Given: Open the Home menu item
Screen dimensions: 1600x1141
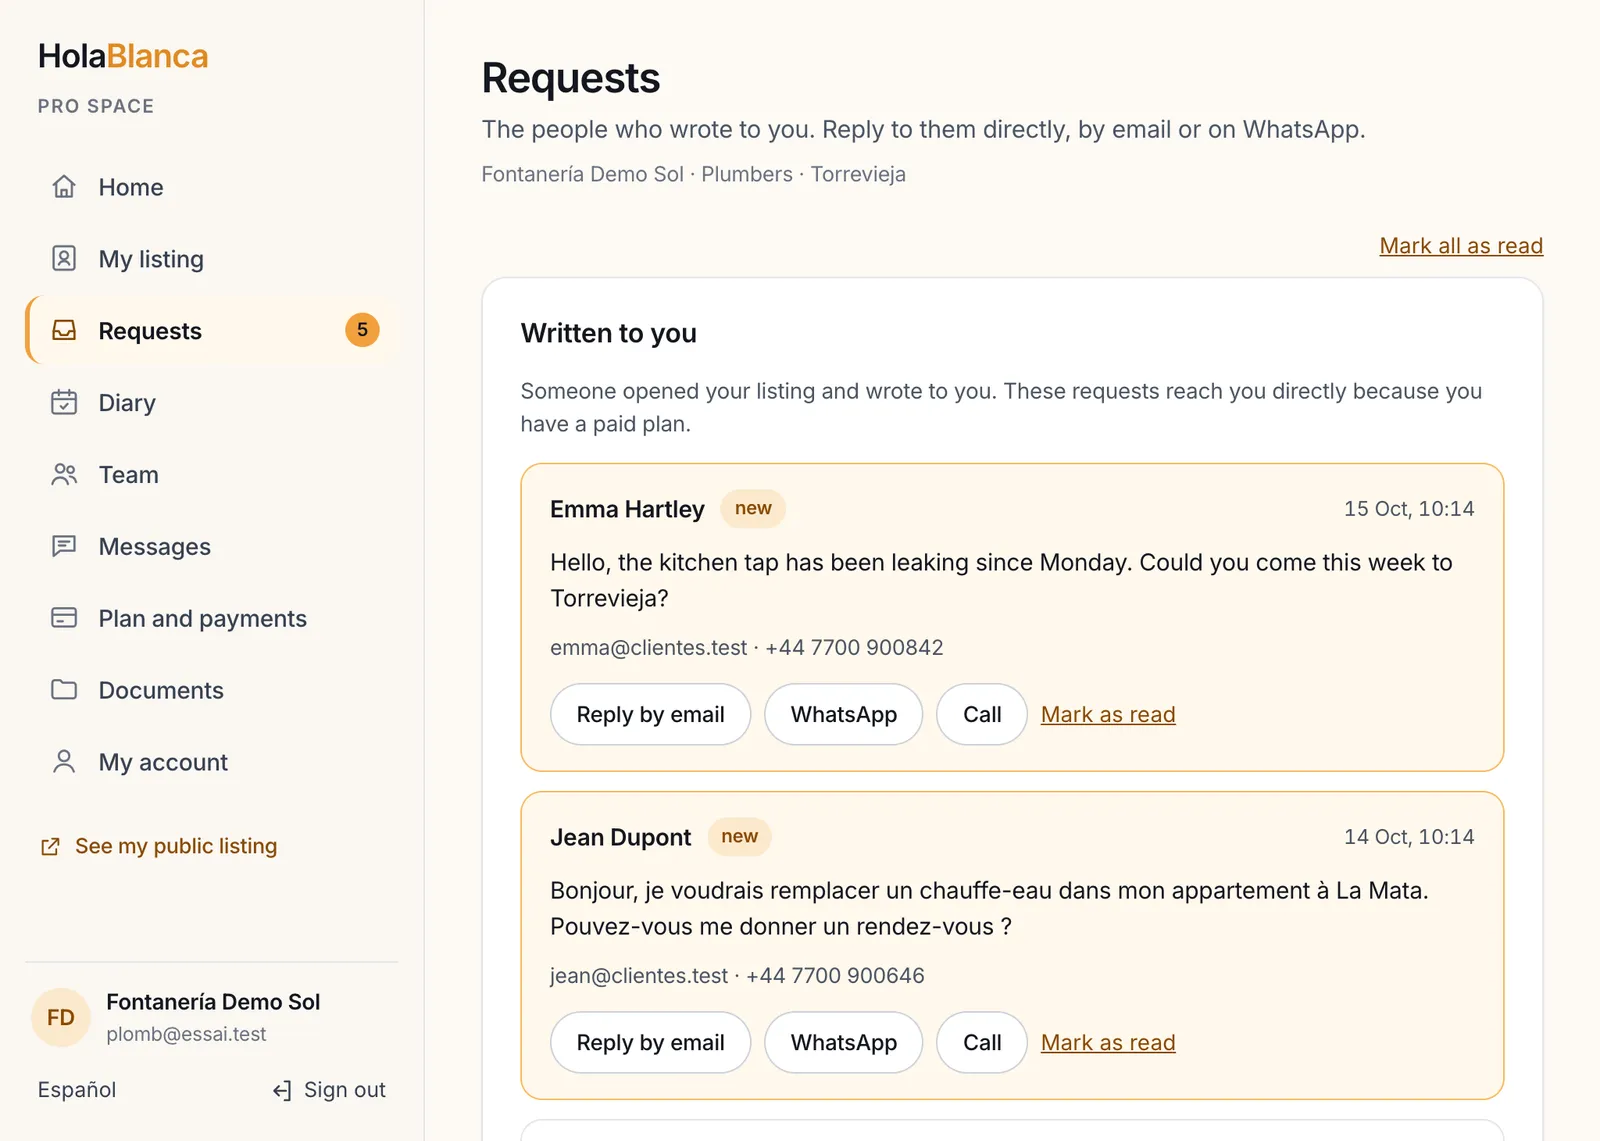Looking at the screenshot, I should [212, 187].
